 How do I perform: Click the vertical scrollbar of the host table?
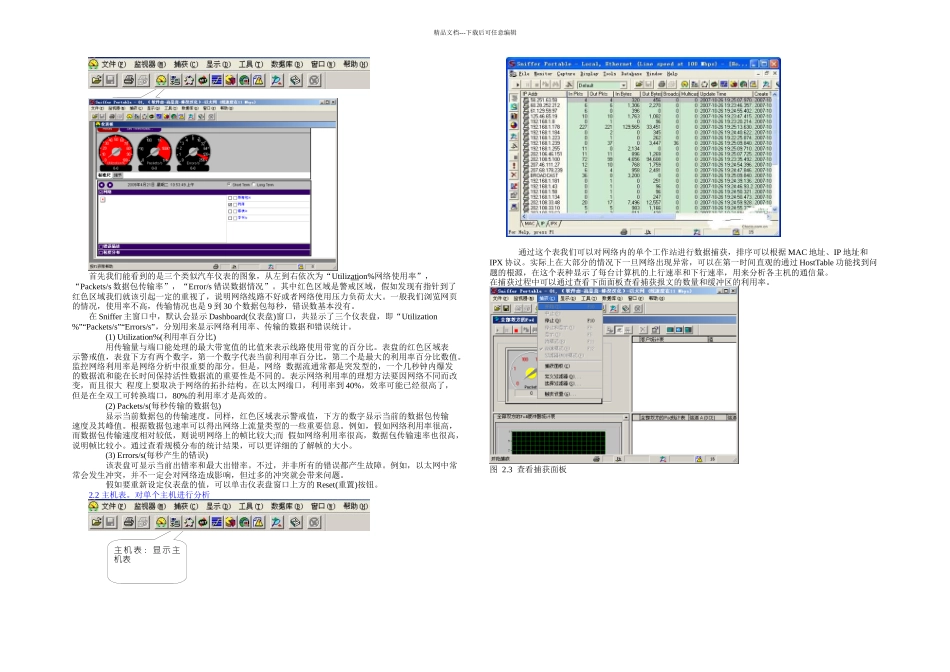pyautogui.click(x=775, y=151)
